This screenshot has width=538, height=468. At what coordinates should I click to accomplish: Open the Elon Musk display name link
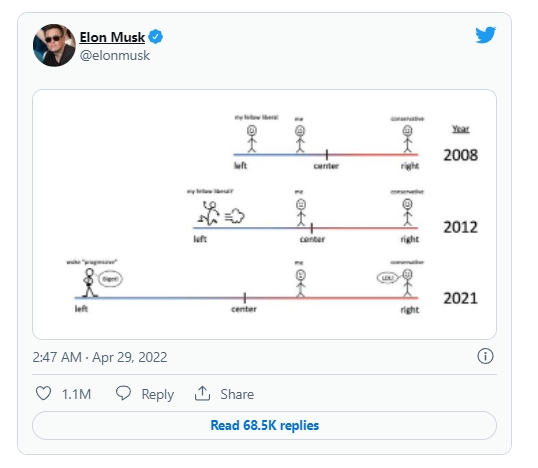pos(112,37)
